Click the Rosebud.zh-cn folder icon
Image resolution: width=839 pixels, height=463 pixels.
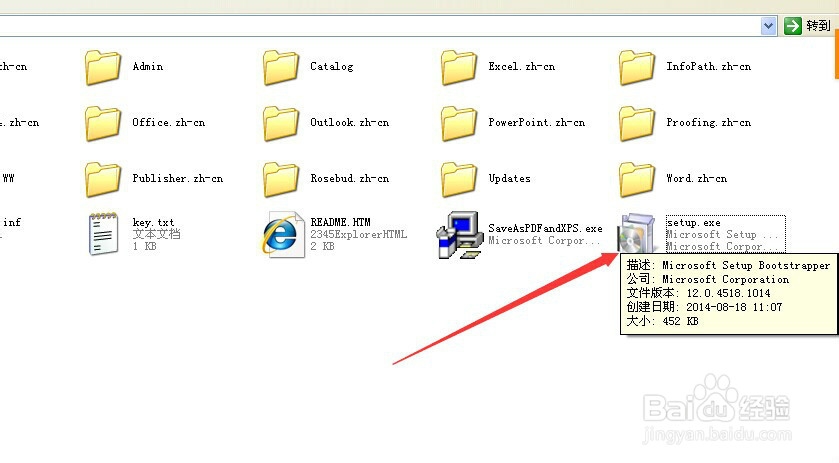(x=280, y=180)
